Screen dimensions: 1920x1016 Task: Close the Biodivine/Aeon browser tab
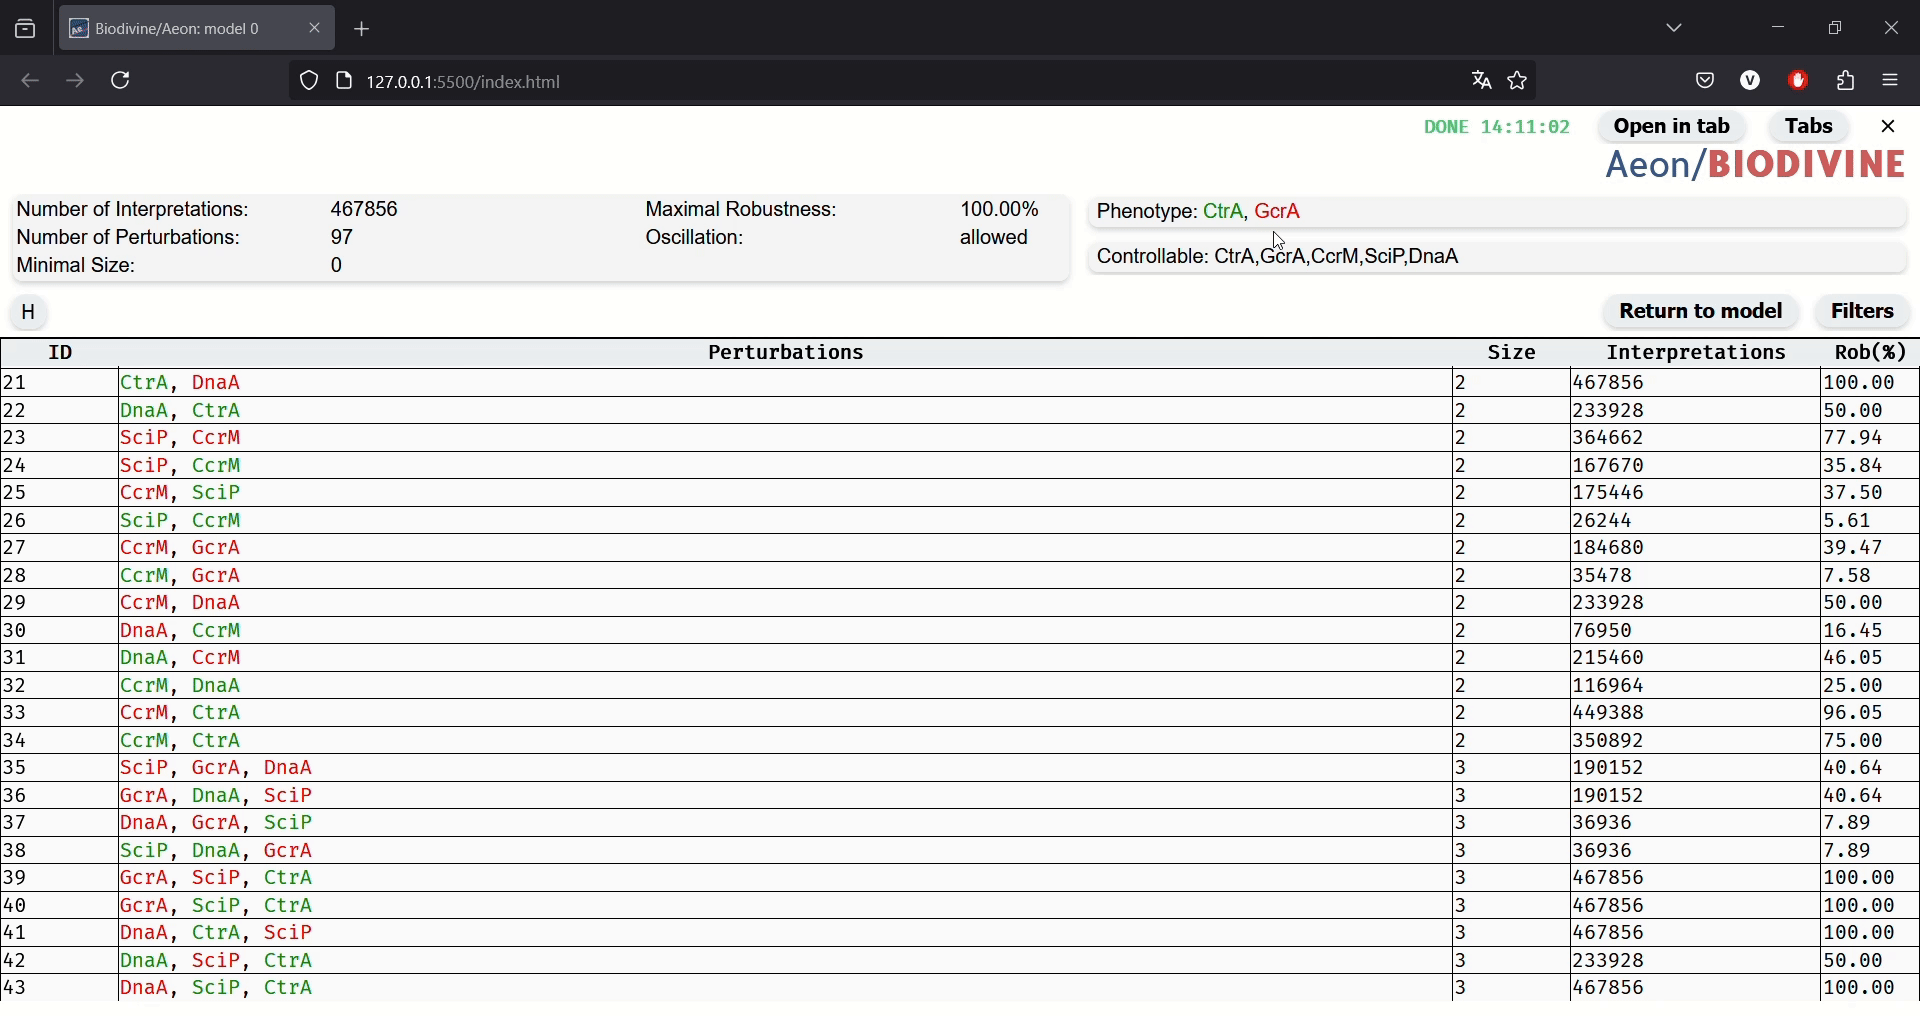point(315,29)
